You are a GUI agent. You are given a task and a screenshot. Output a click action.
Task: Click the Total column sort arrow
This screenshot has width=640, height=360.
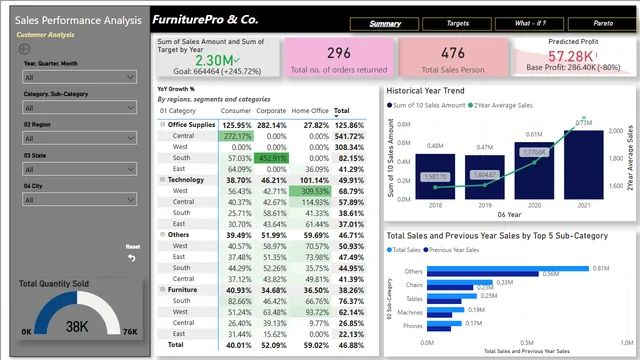pos(336,116)
